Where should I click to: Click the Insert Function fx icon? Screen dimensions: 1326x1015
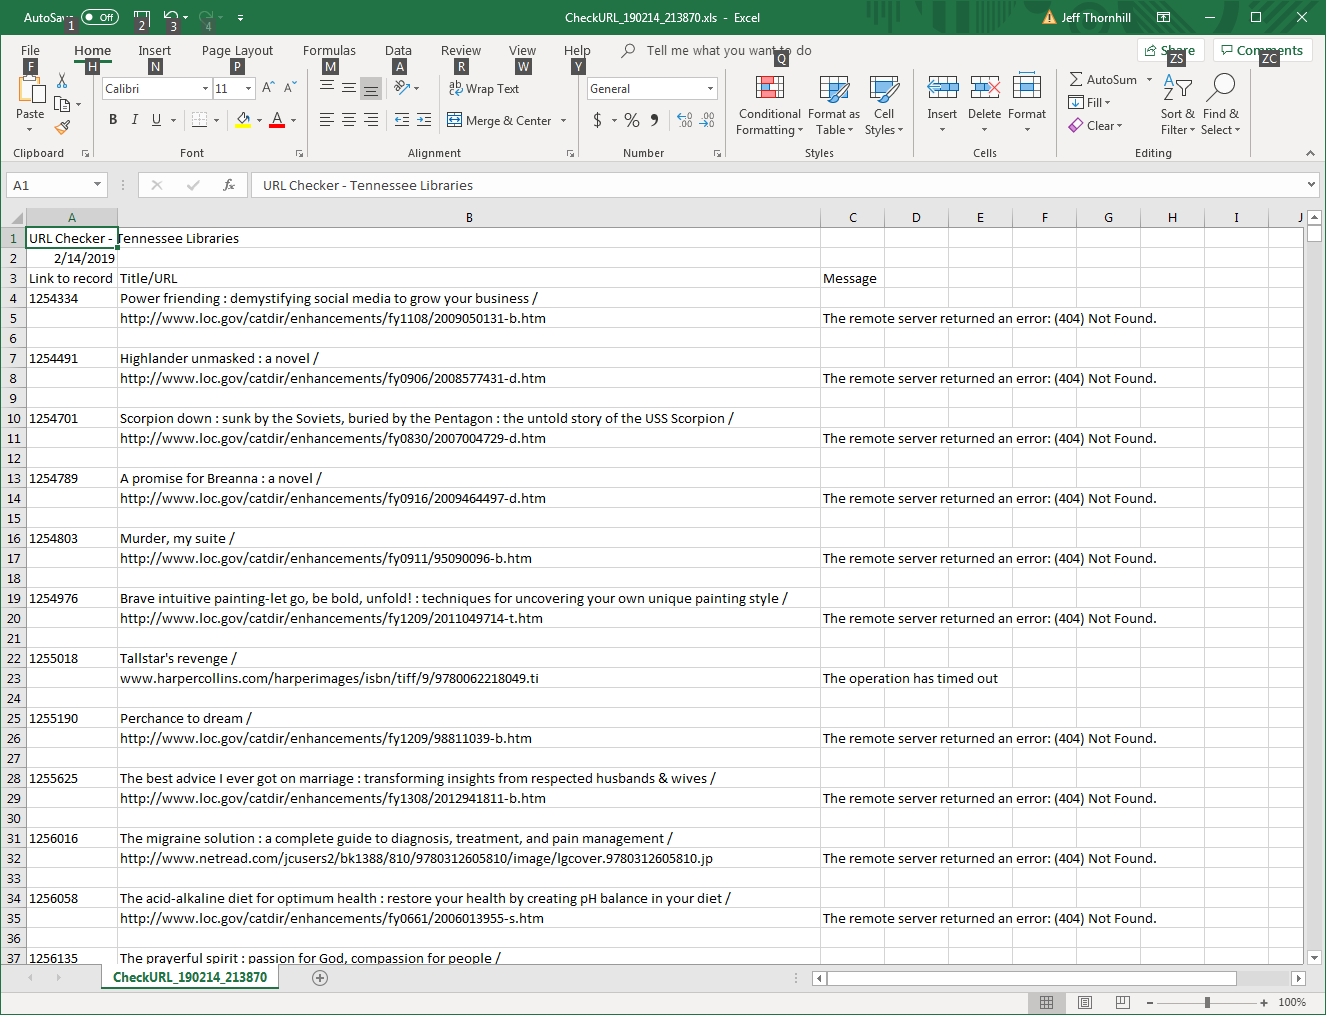tap(229, 185)
